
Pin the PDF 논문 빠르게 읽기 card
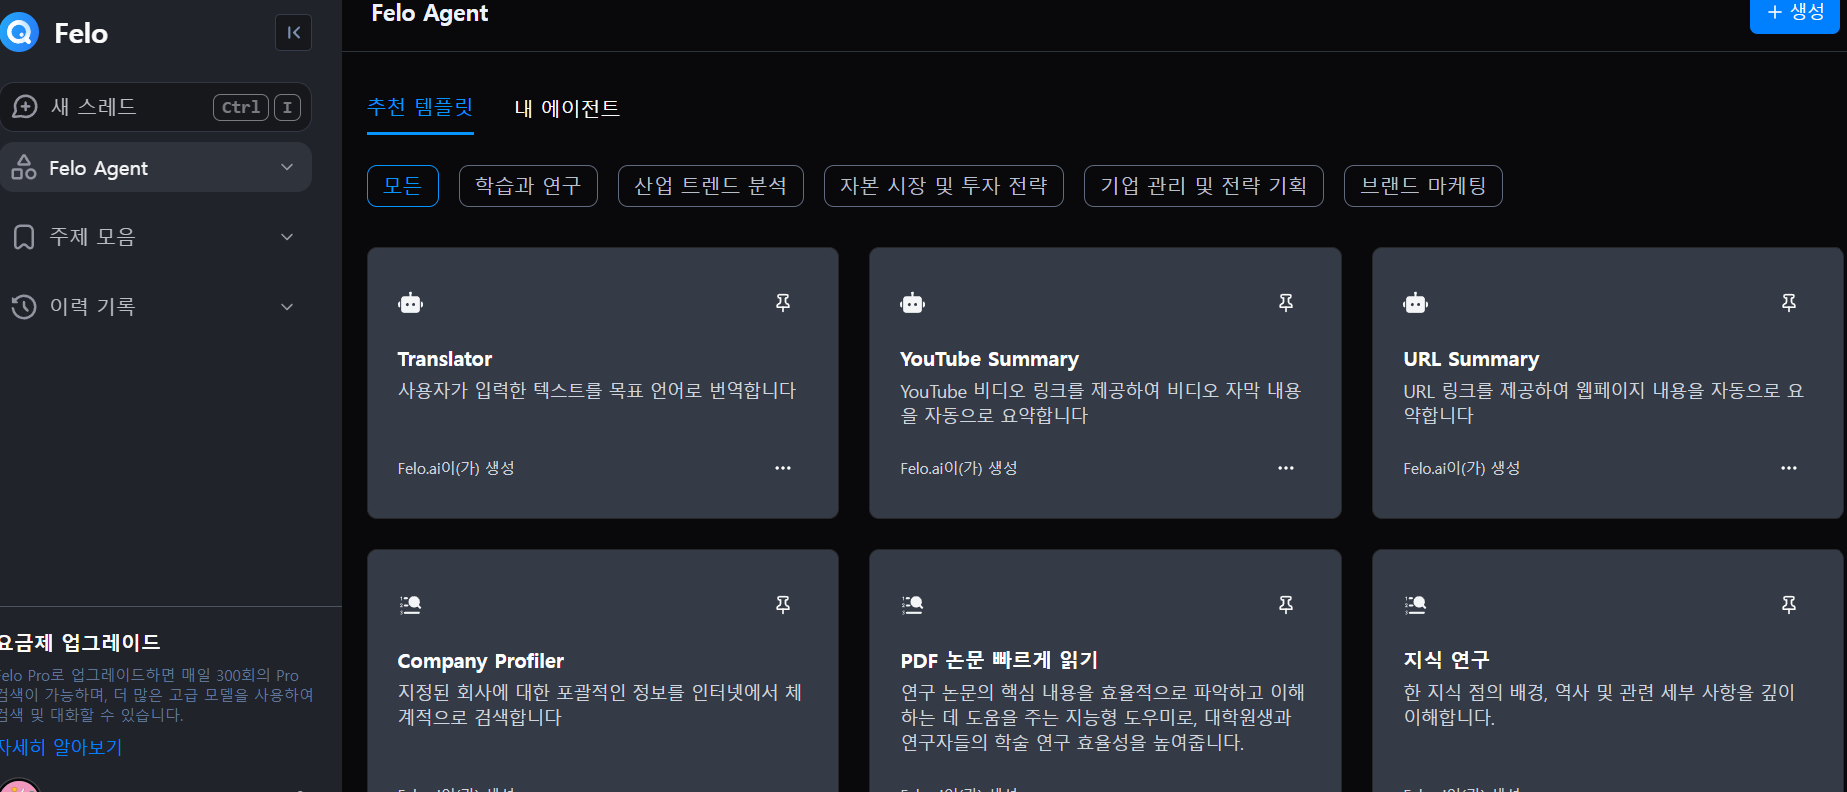click(x=1286, y=604)
